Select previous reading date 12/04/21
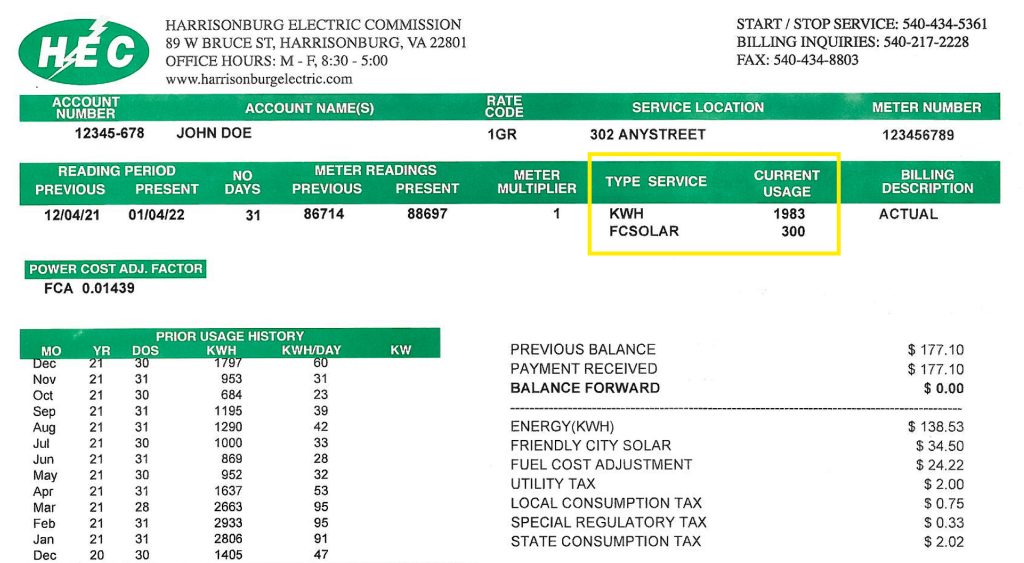Screen dimensions: 1024x563 [x=72, y=215]
